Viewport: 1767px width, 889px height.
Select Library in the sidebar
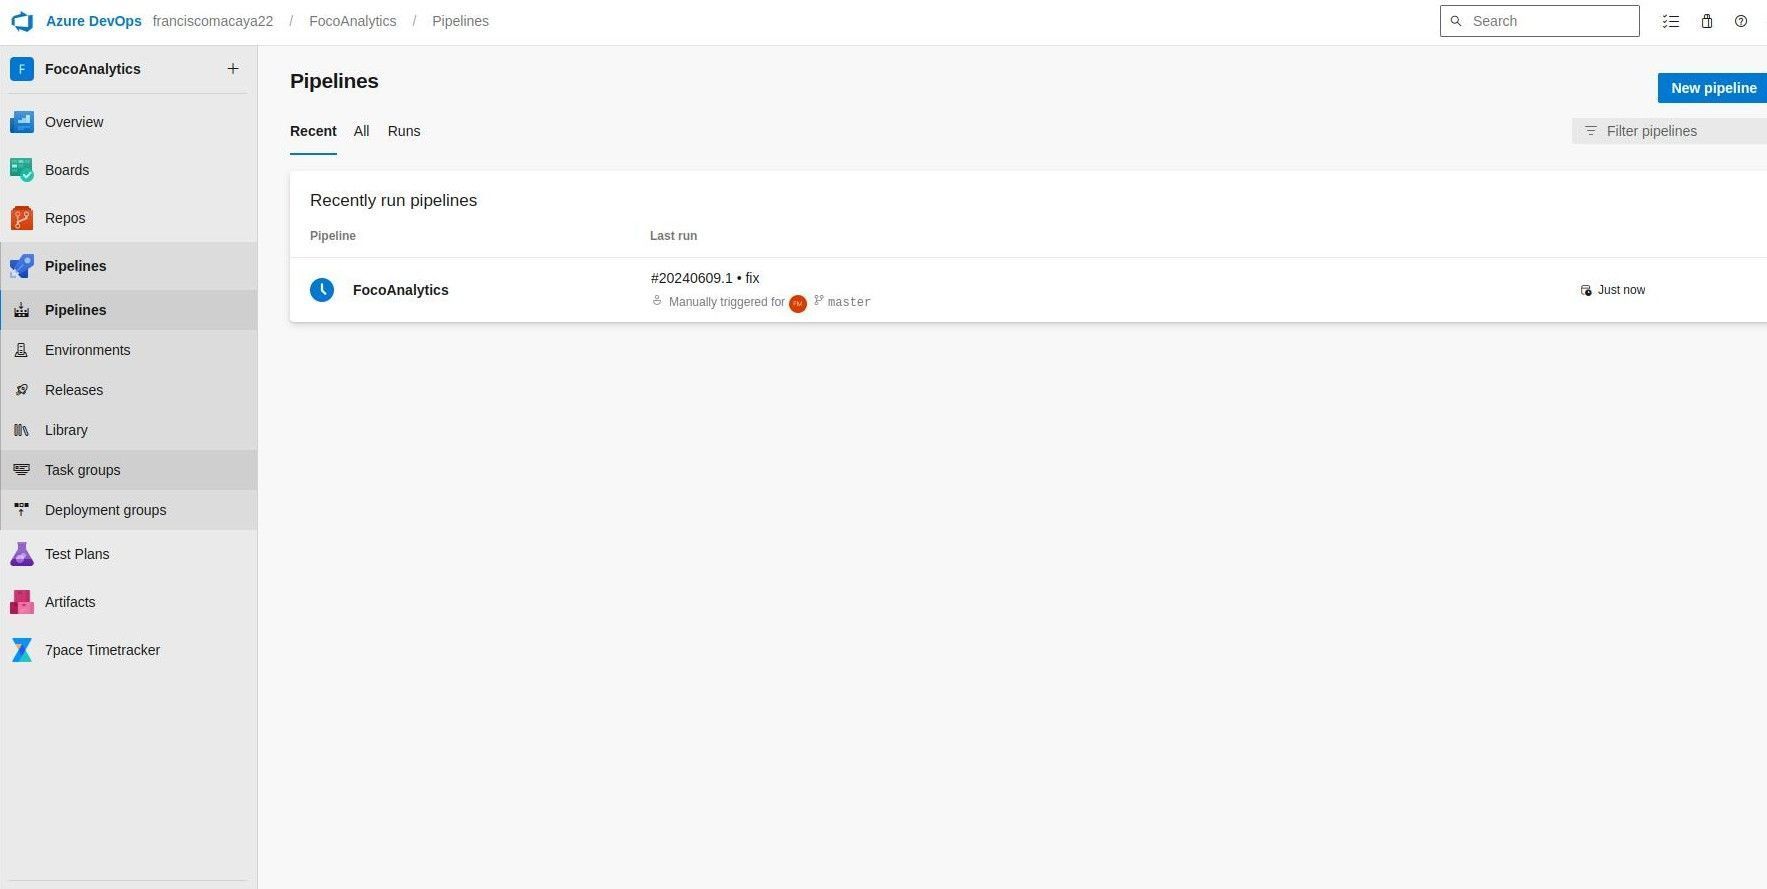click(129, 430)
